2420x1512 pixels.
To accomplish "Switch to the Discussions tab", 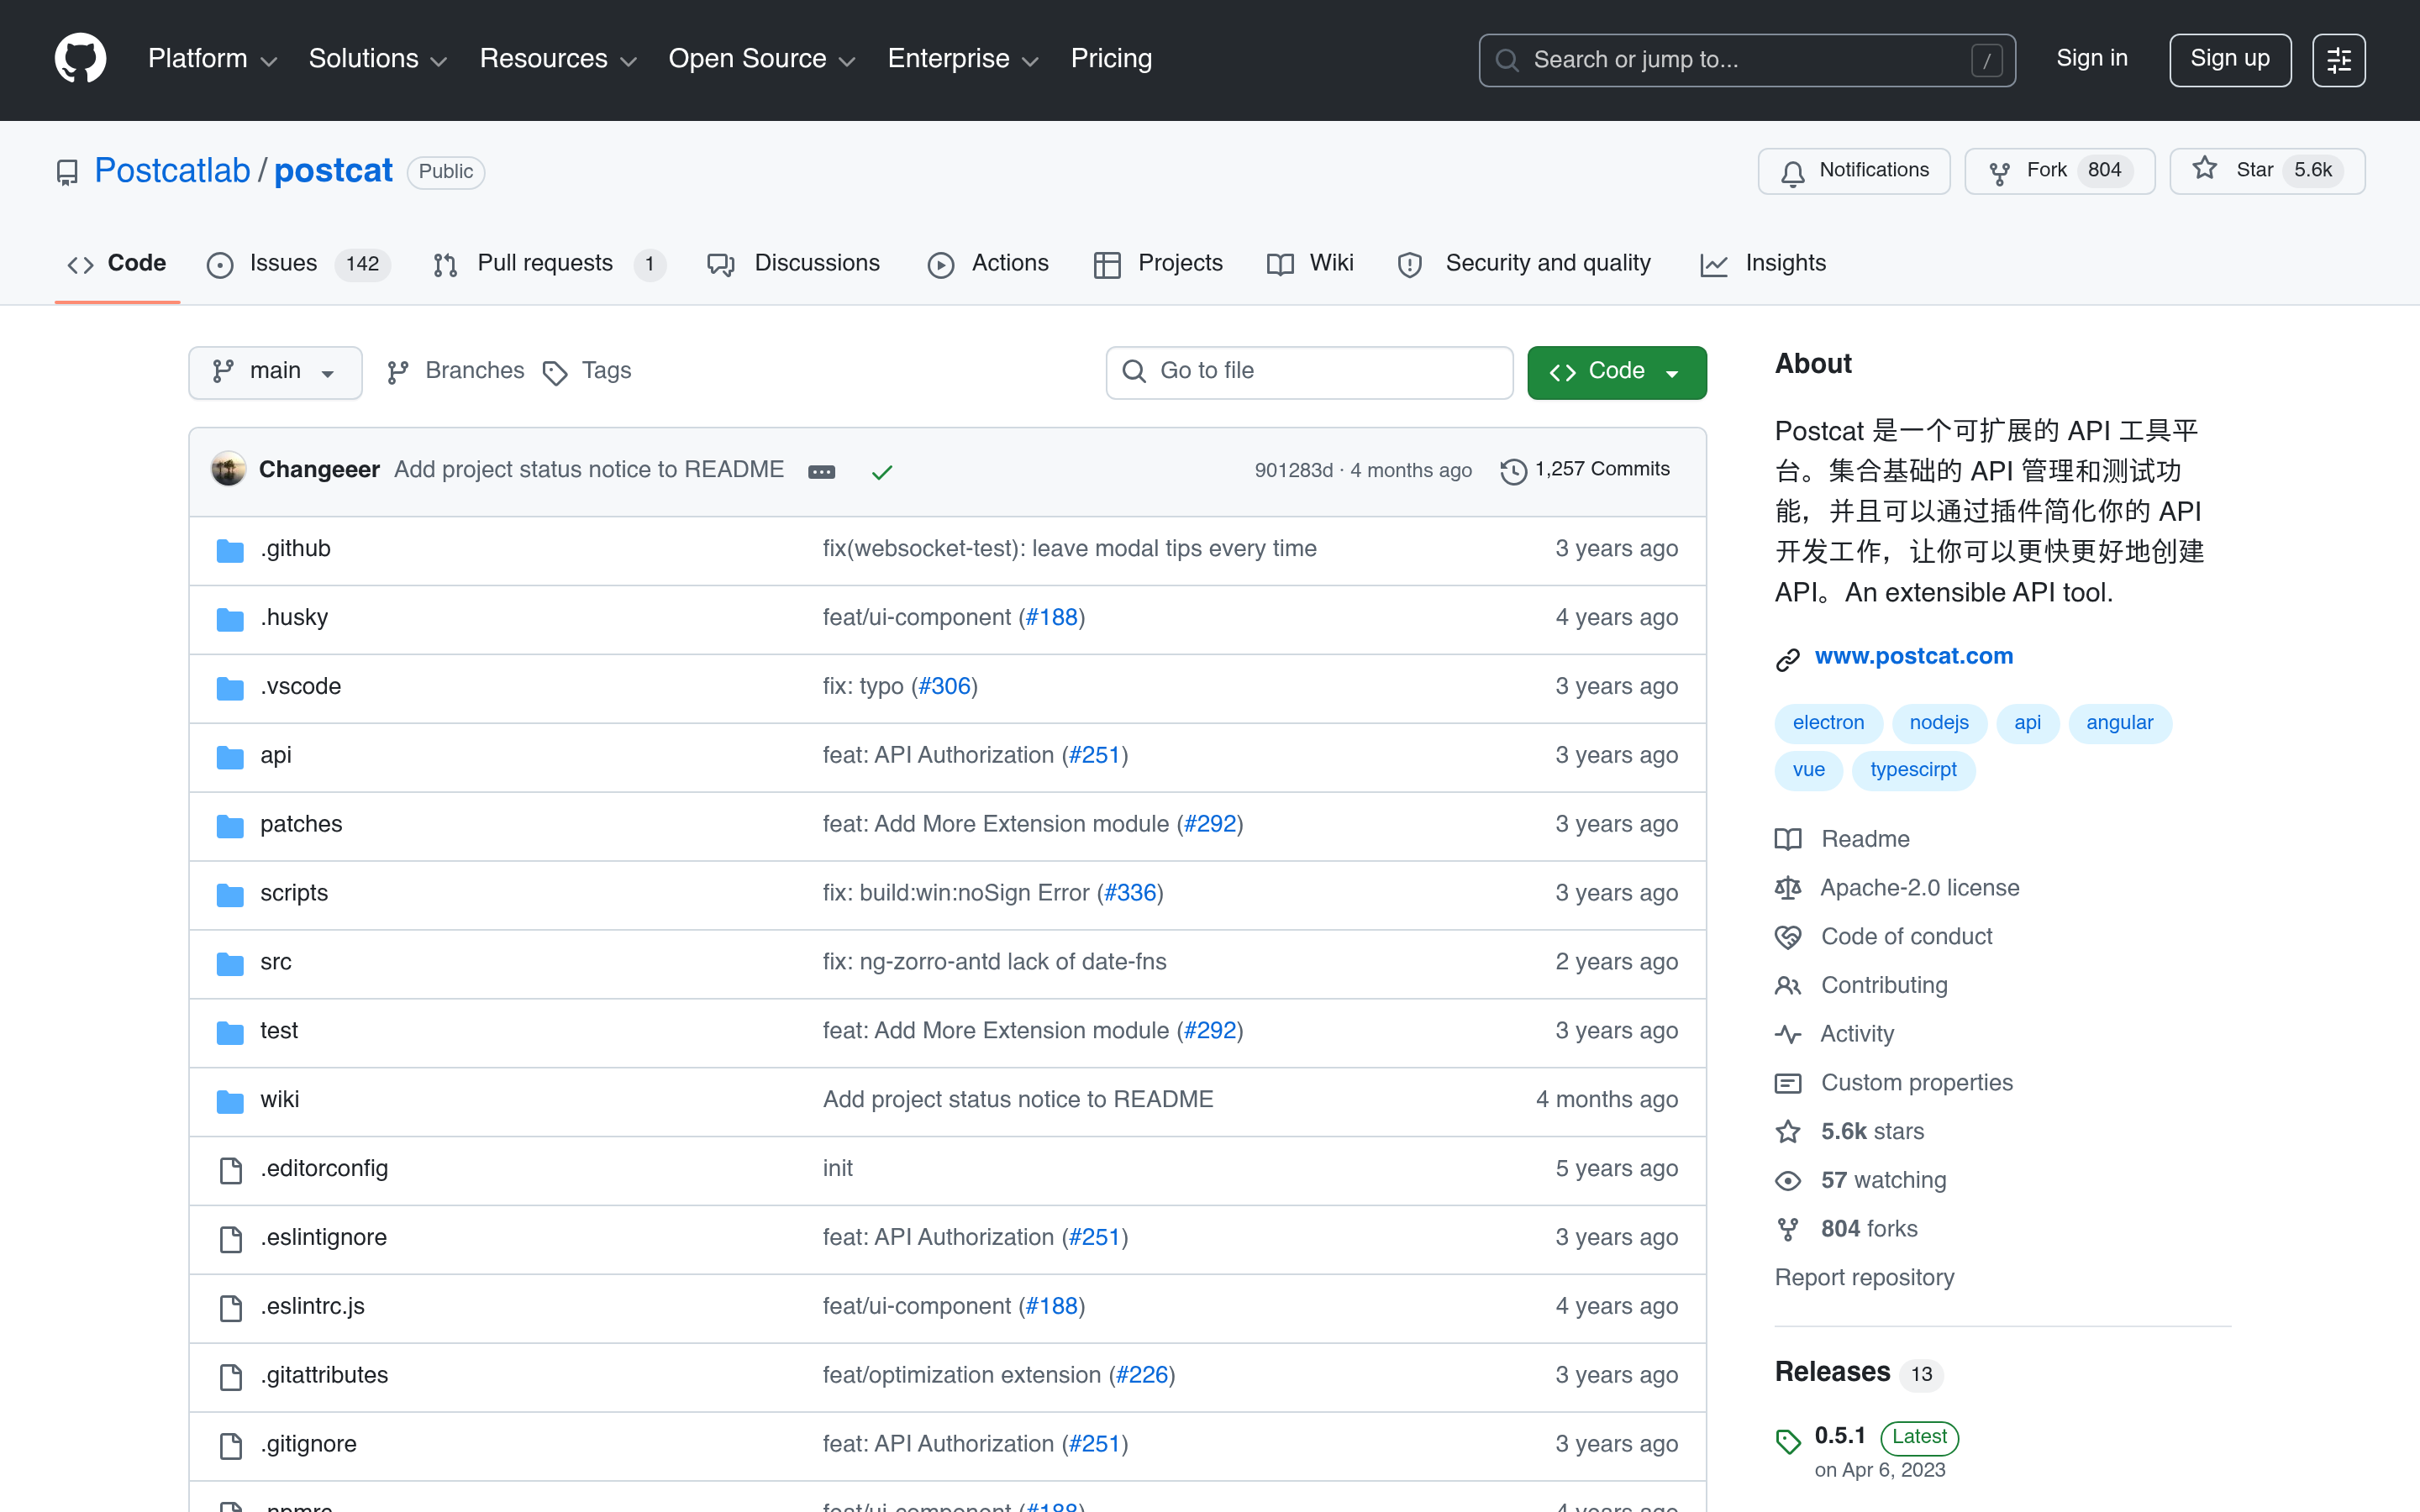I will [x=793, y=264].
